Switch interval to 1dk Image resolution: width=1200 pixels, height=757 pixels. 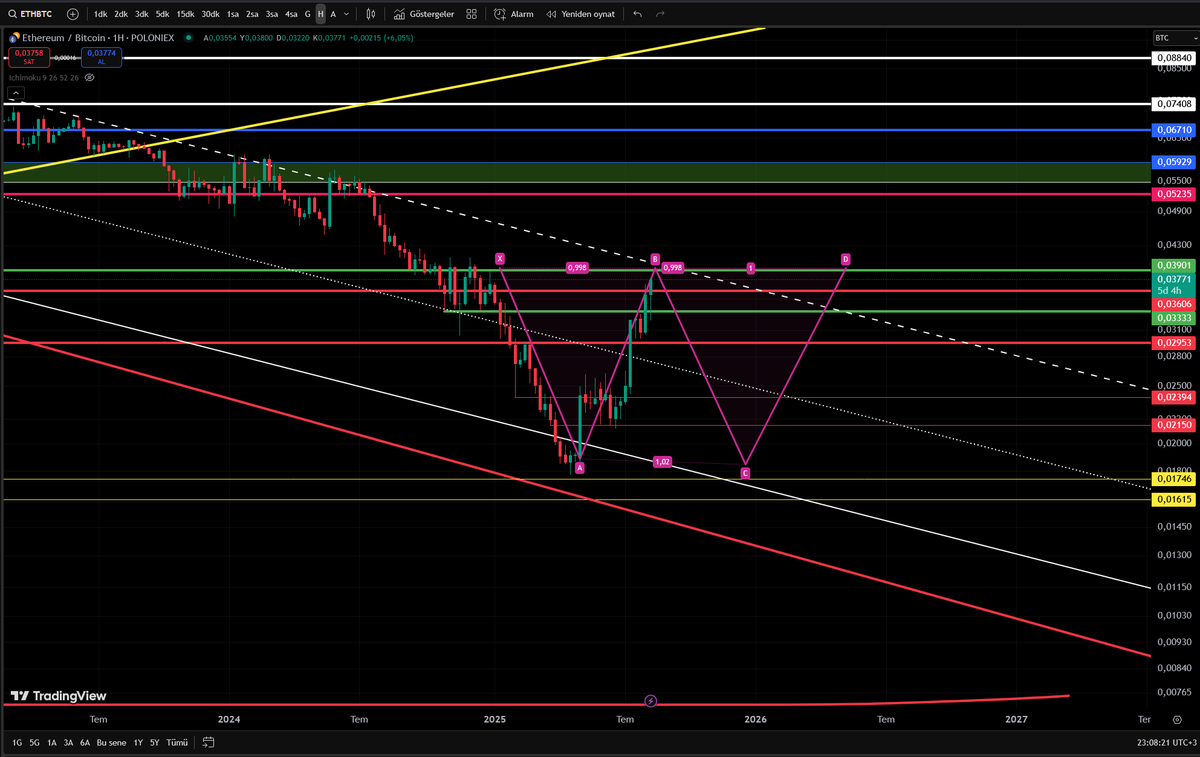click(x=100, y=15)
